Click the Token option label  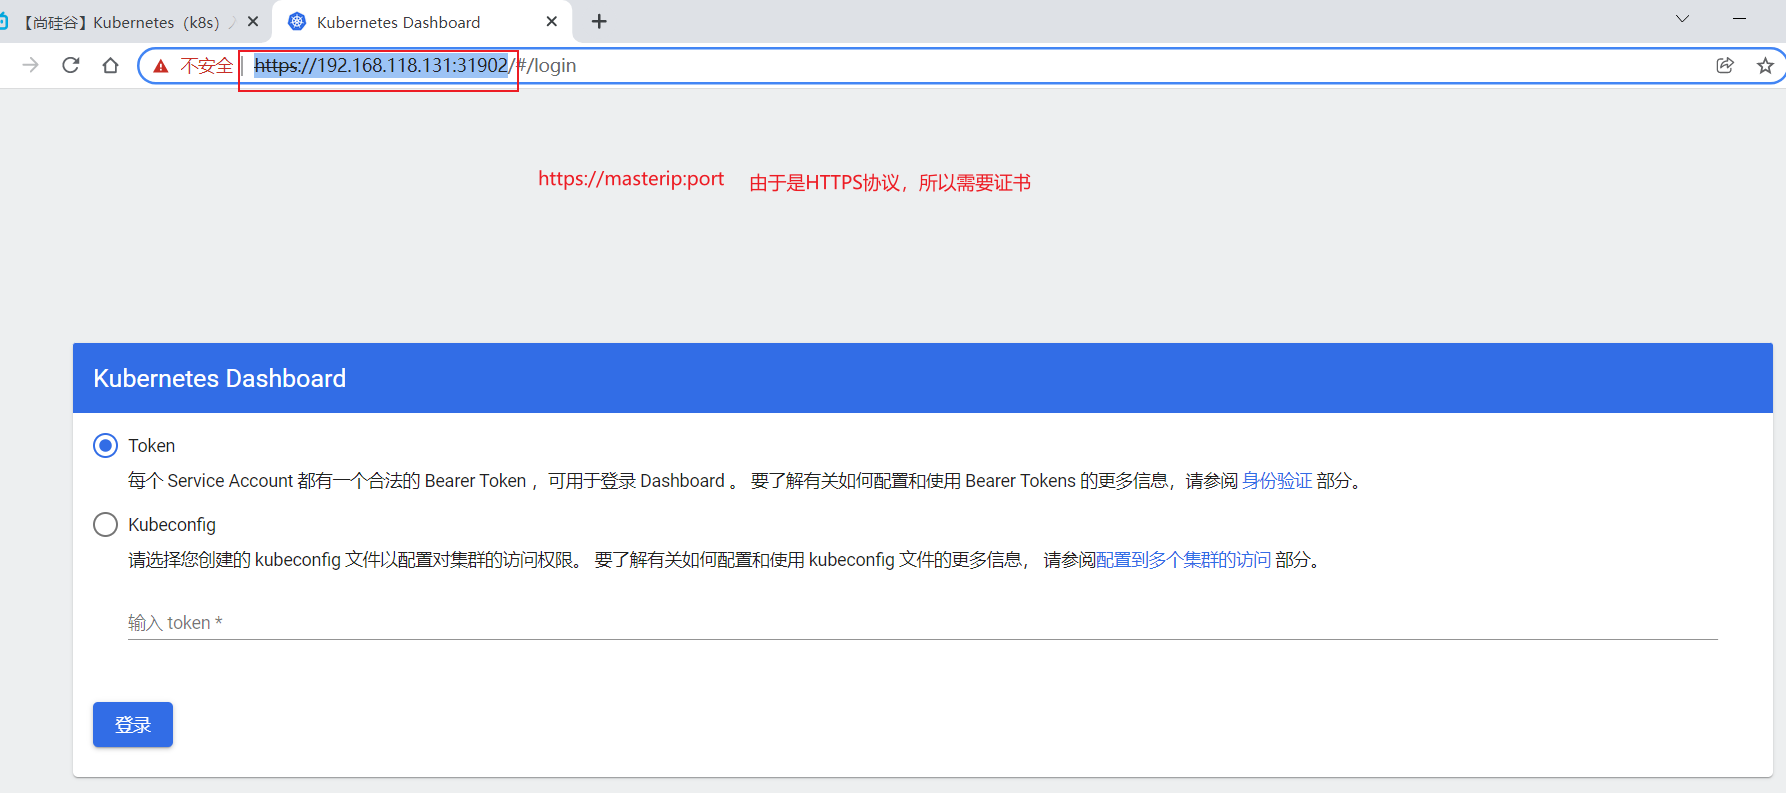pos(151,445)
